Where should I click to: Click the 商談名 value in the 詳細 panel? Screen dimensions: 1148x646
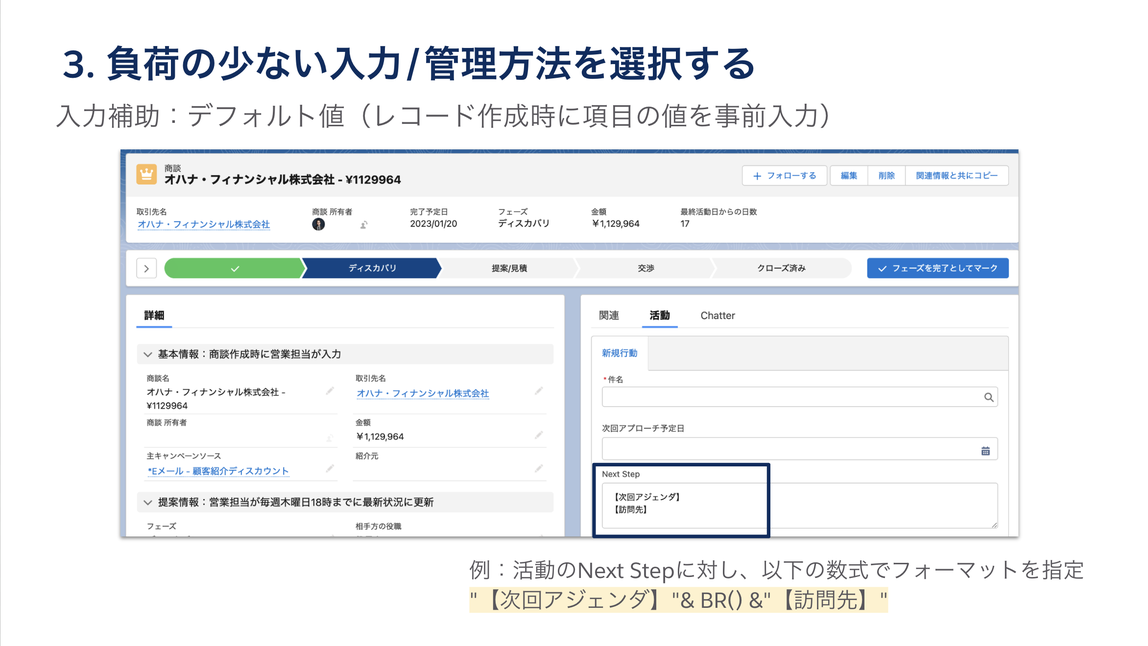point(216,398)
